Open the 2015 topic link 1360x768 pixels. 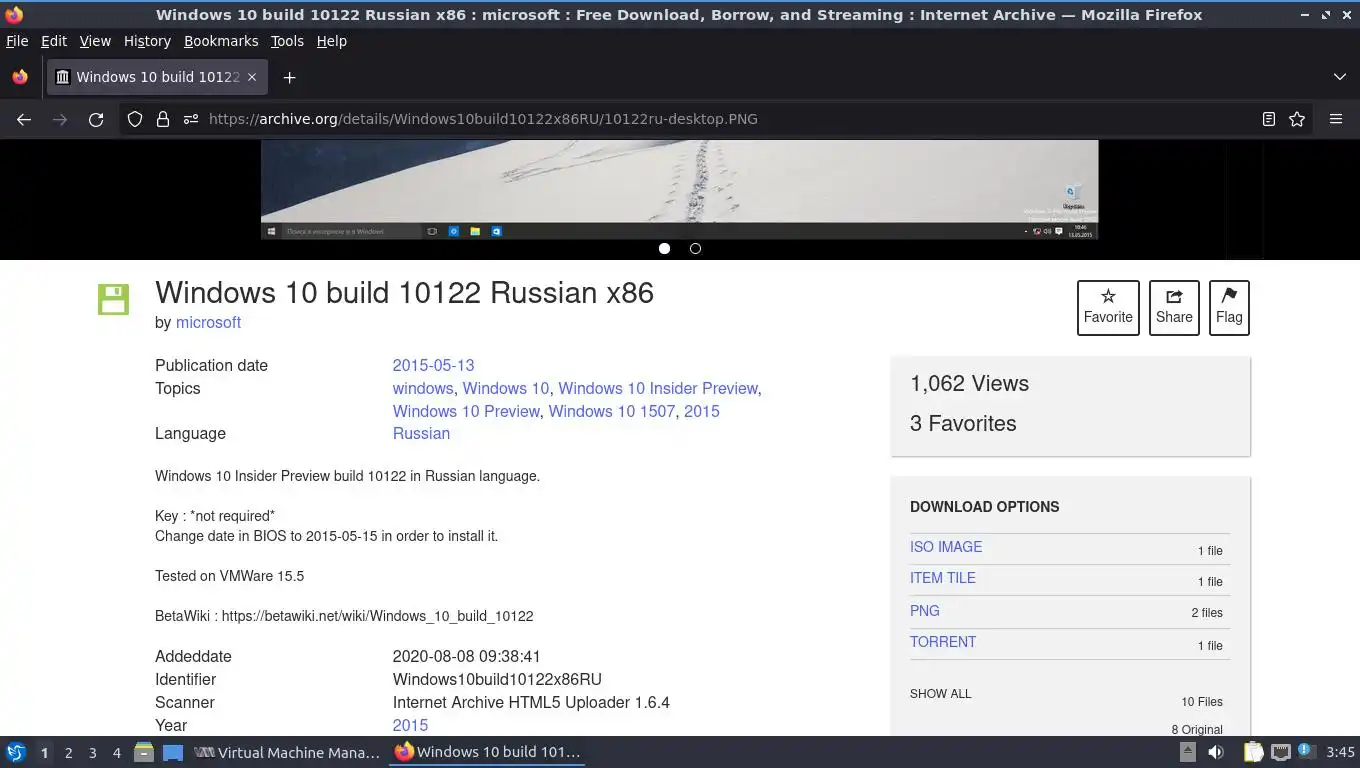point(702,411)
